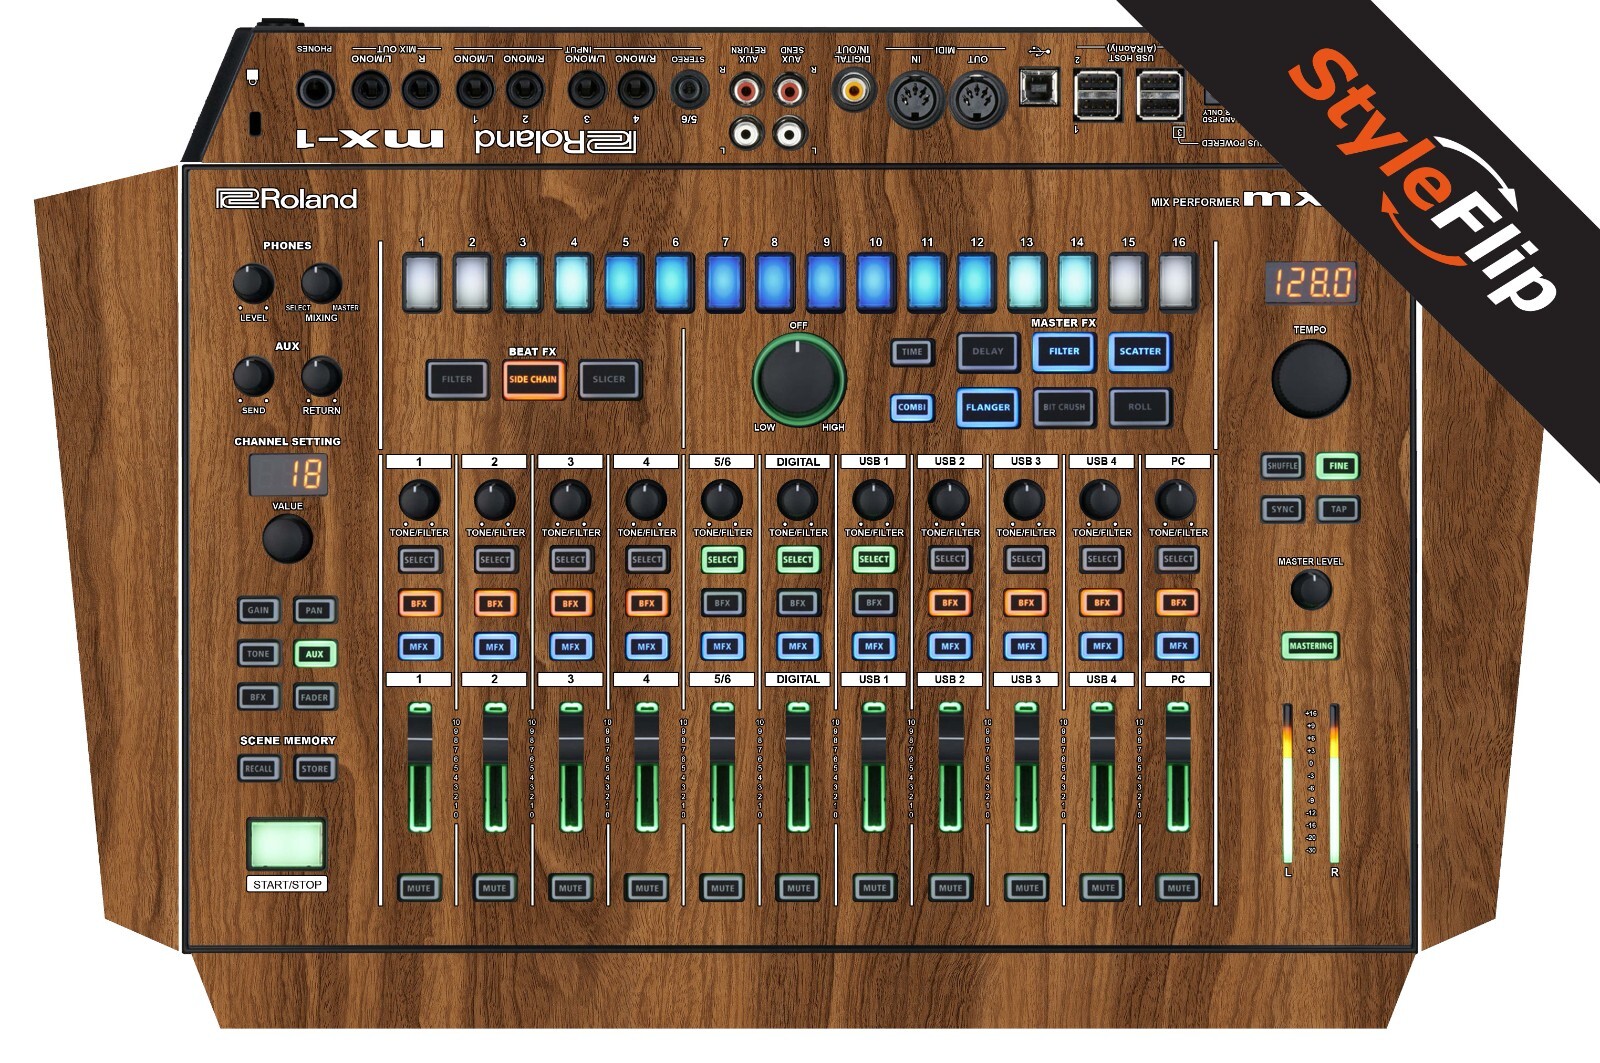Click the SYNC button
The height and width of the screenshot is (1063, 1600).
pyautogui.click(x=1282, y=509)
